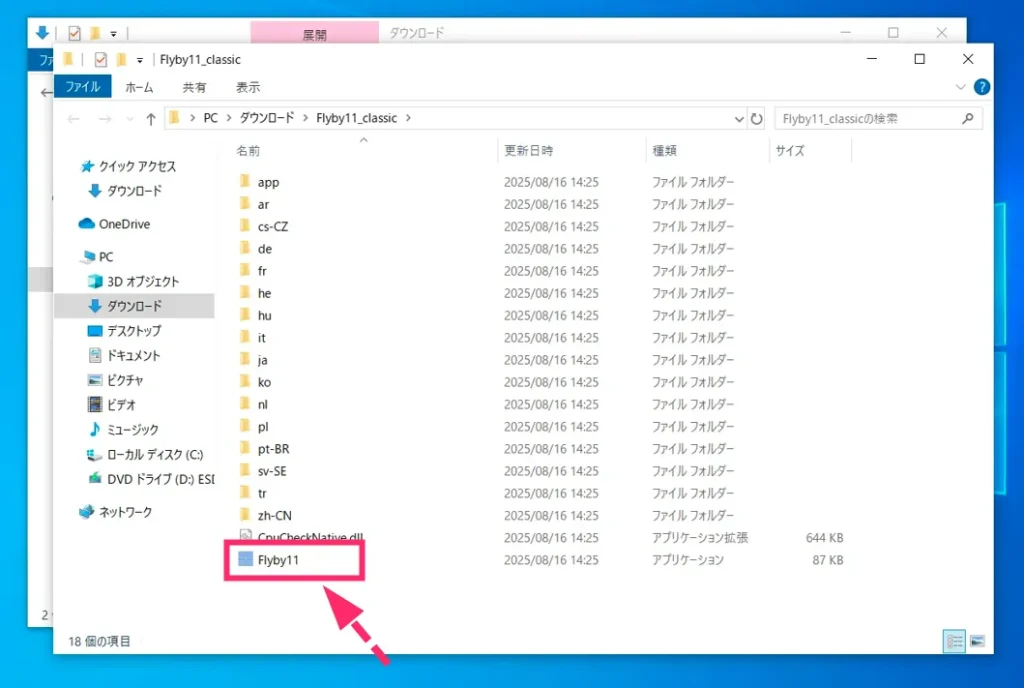Open the ar folder

263,204
